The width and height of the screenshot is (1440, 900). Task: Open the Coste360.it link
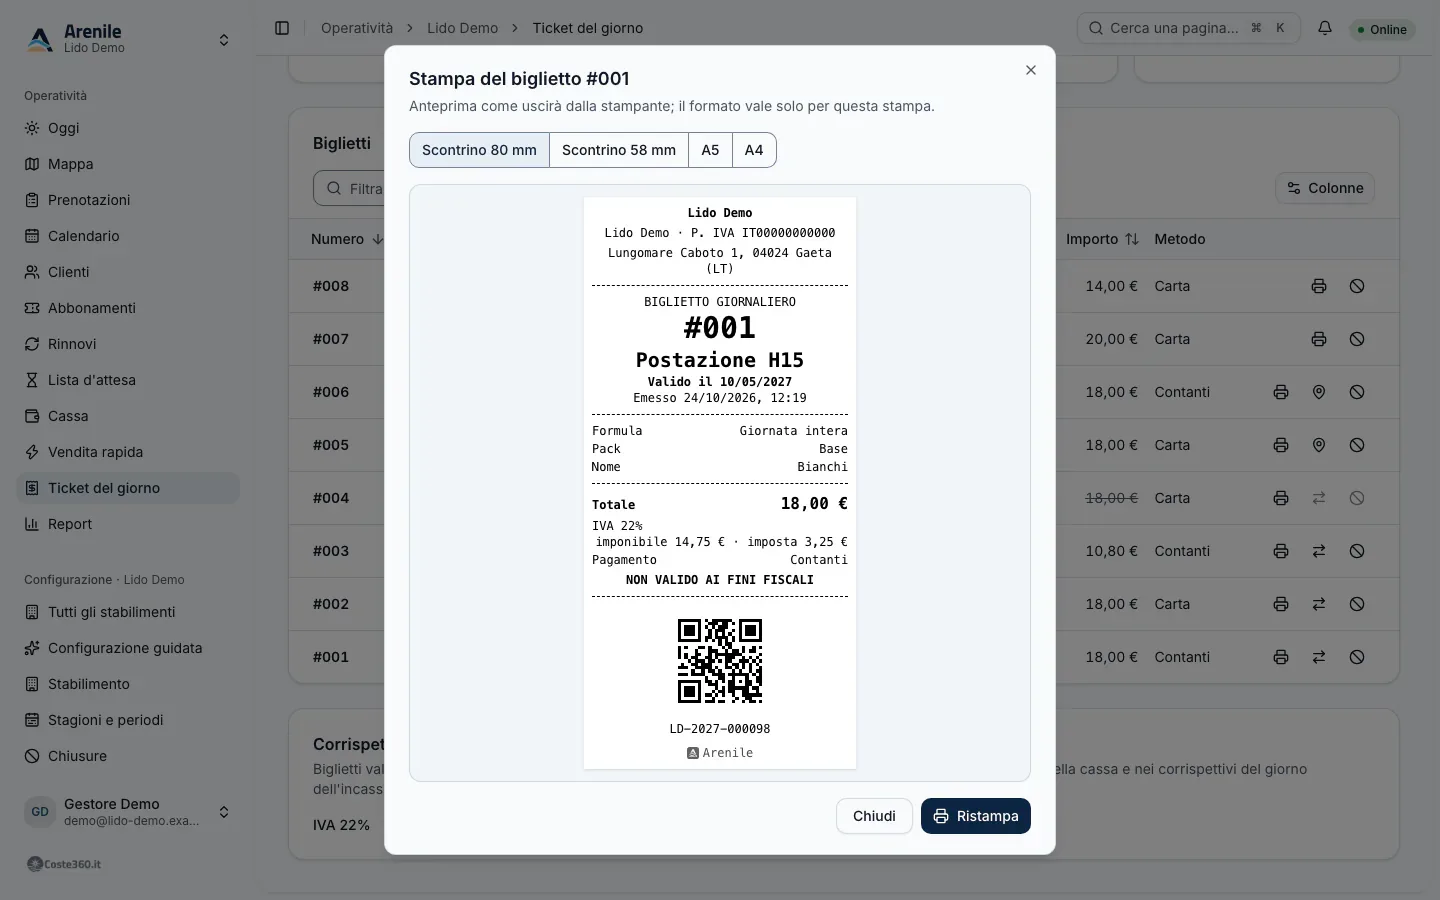[64, 864]
